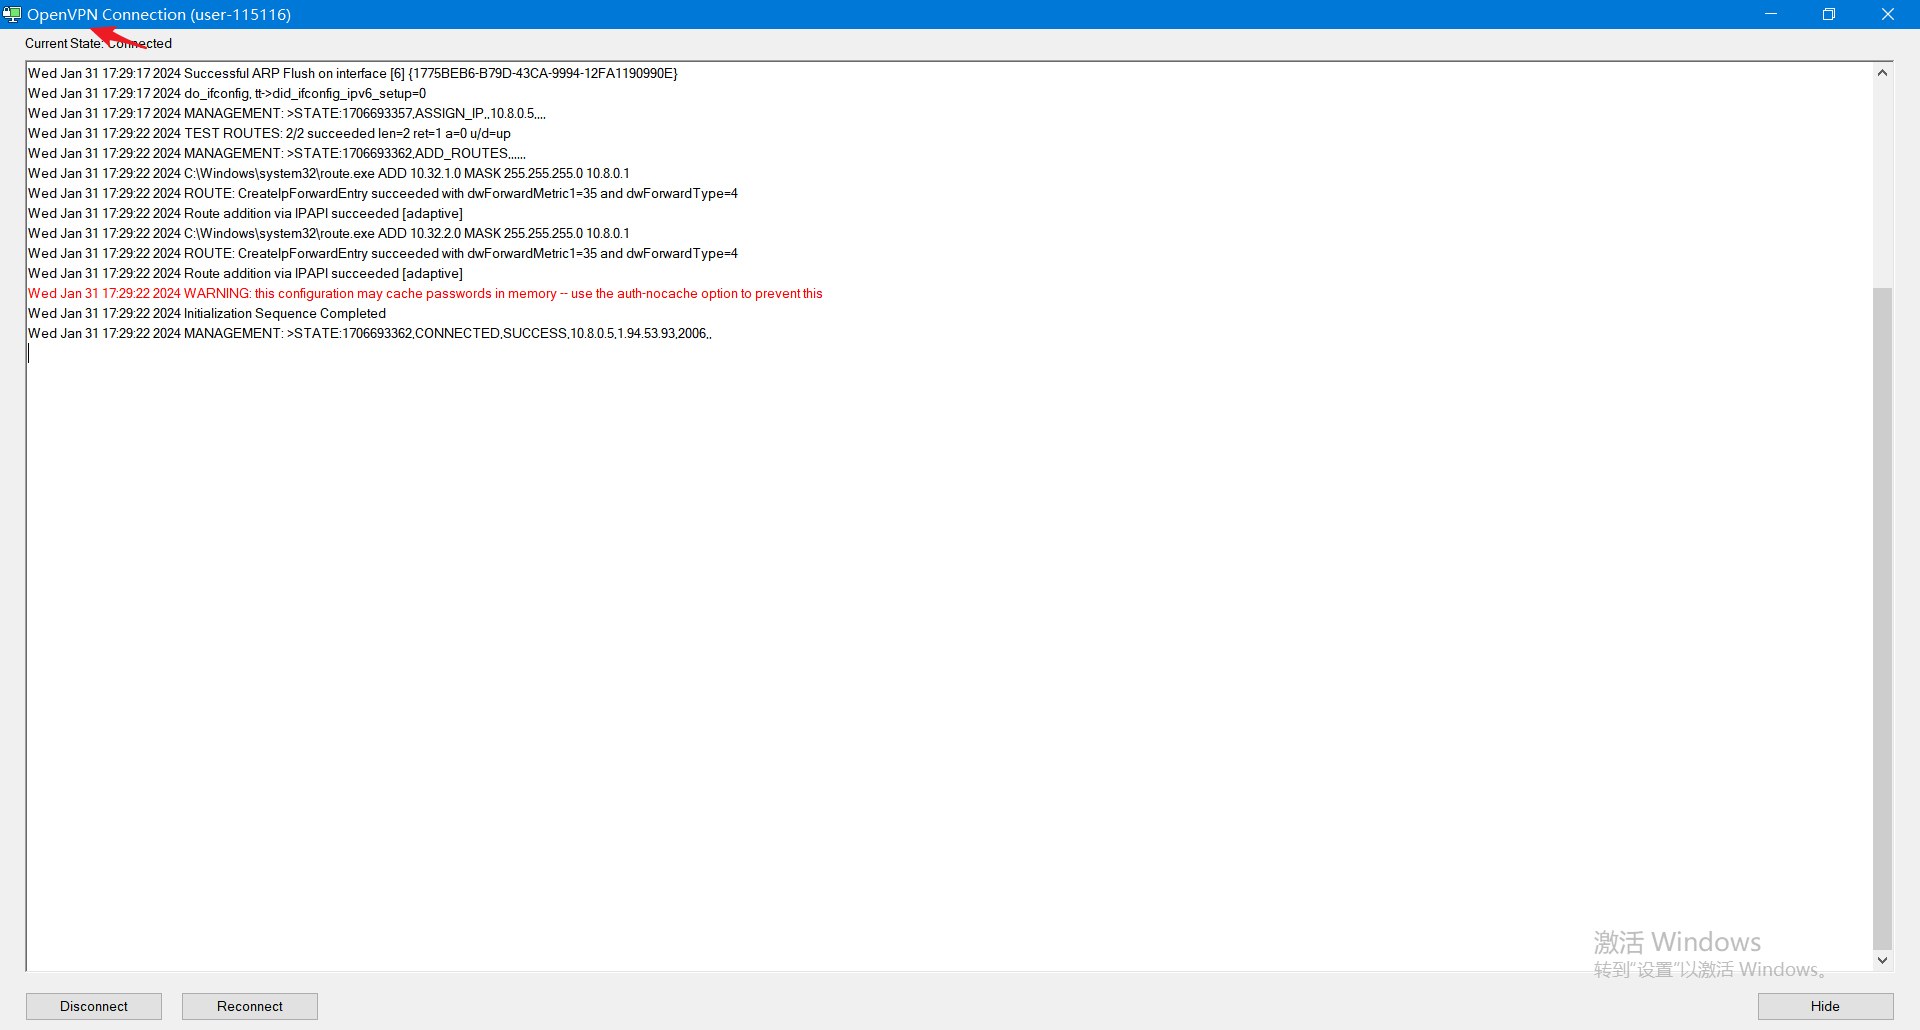Close the OpenVPN Connection window
This screenshot has height=1030, width=1920.
click(x=1887, y=14)
